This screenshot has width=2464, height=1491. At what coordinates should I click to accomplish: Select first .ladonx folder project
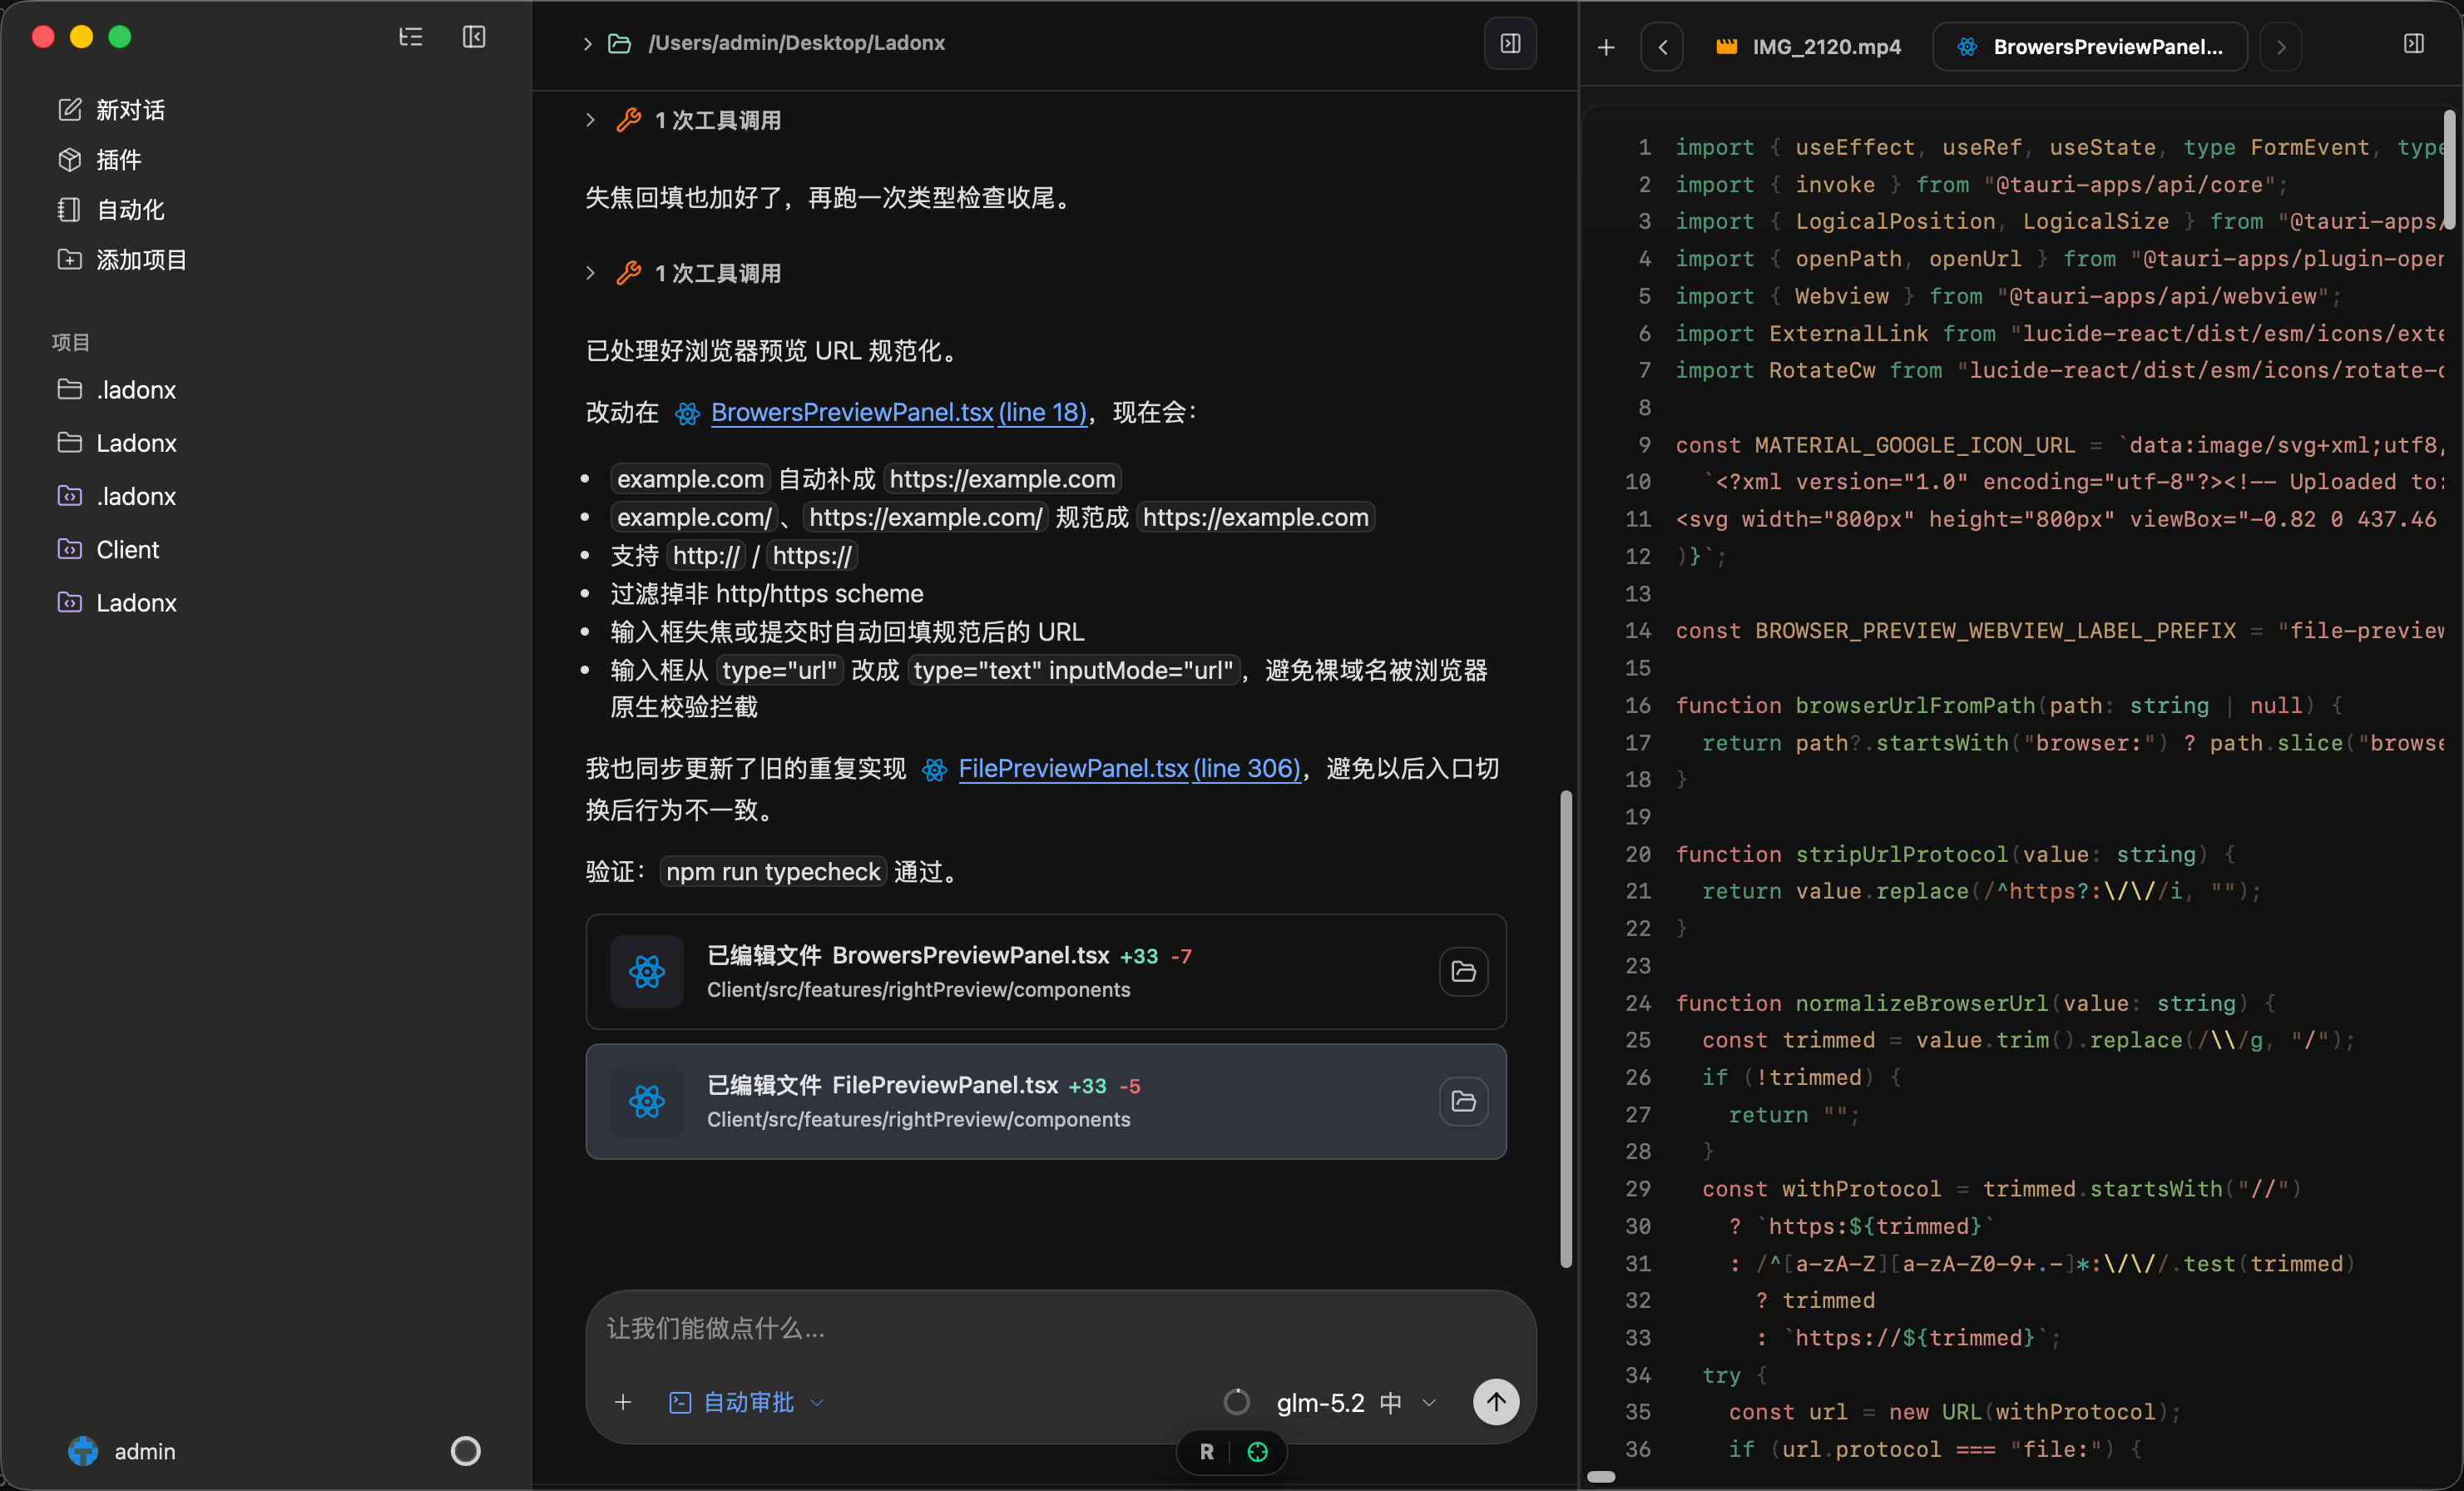117,390
